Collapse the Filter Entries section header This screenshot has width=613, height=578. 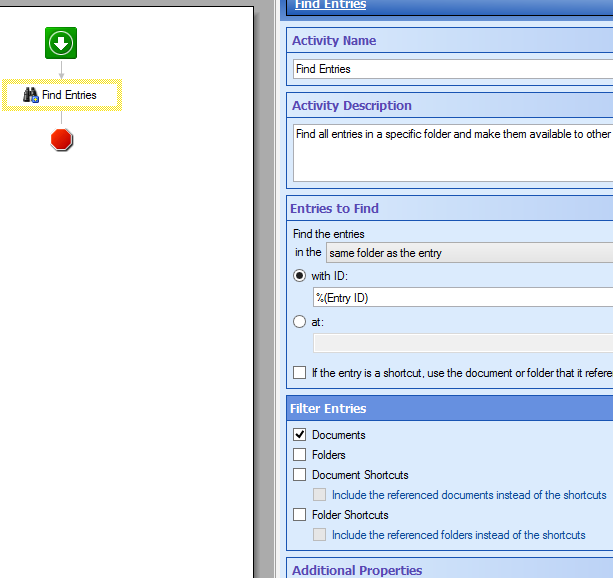coord(450,409)
